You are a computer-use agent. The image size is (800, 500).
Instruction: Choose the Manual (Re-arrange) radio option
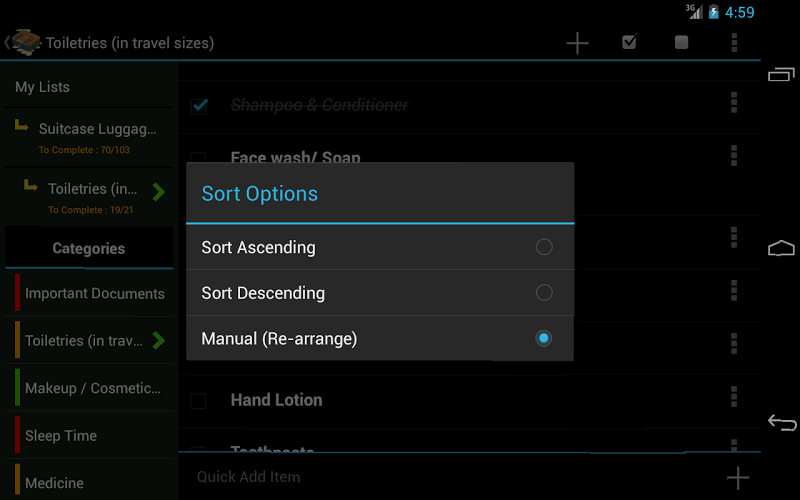click(544, 339)
